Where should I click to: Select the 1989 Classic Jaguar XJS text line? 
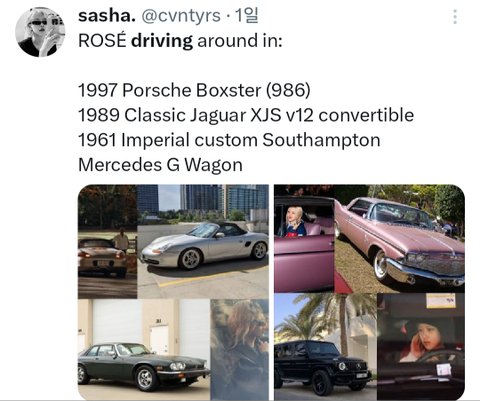pyautogui.click(x=246, y=115)
